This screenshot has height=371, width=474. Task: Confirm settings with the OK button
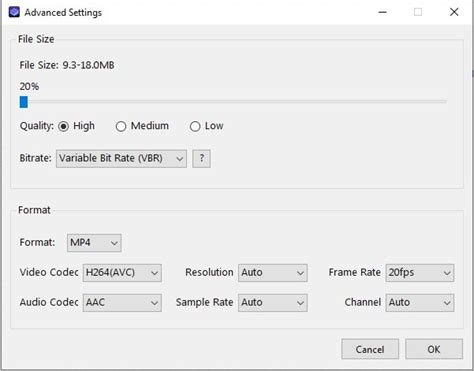point(434,349)
